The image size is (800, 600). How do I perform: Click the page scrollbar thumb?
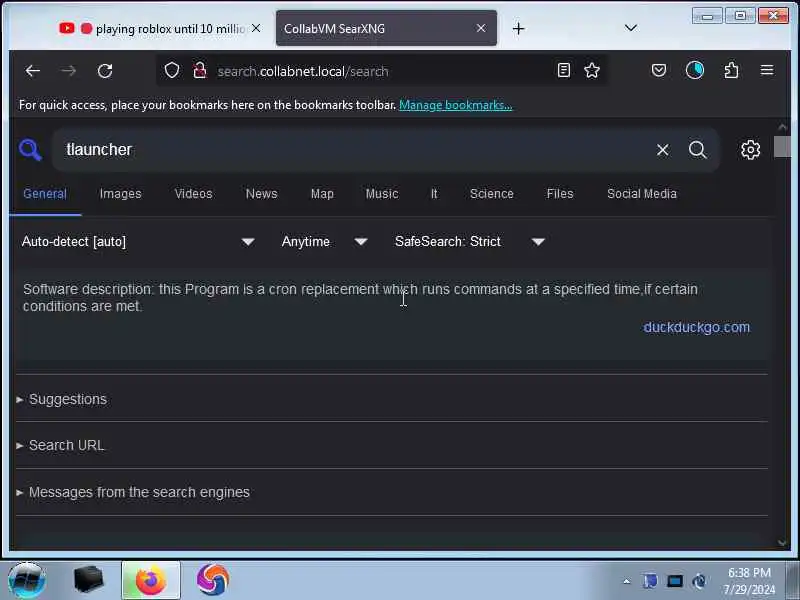(x=782, y=147)
